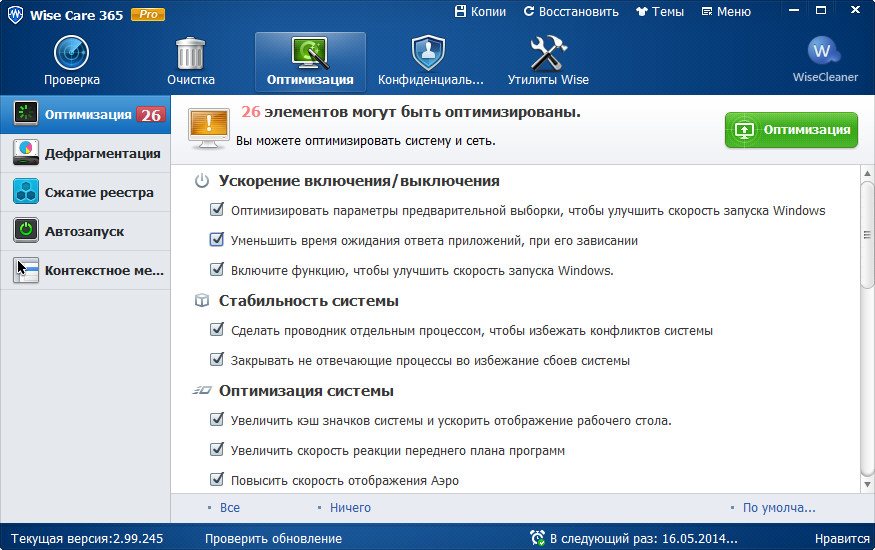The width and height of the screenshot is (875, 550).
Task: Click the Контекстное меню icon in sidebar
Action: click(26, 270)
